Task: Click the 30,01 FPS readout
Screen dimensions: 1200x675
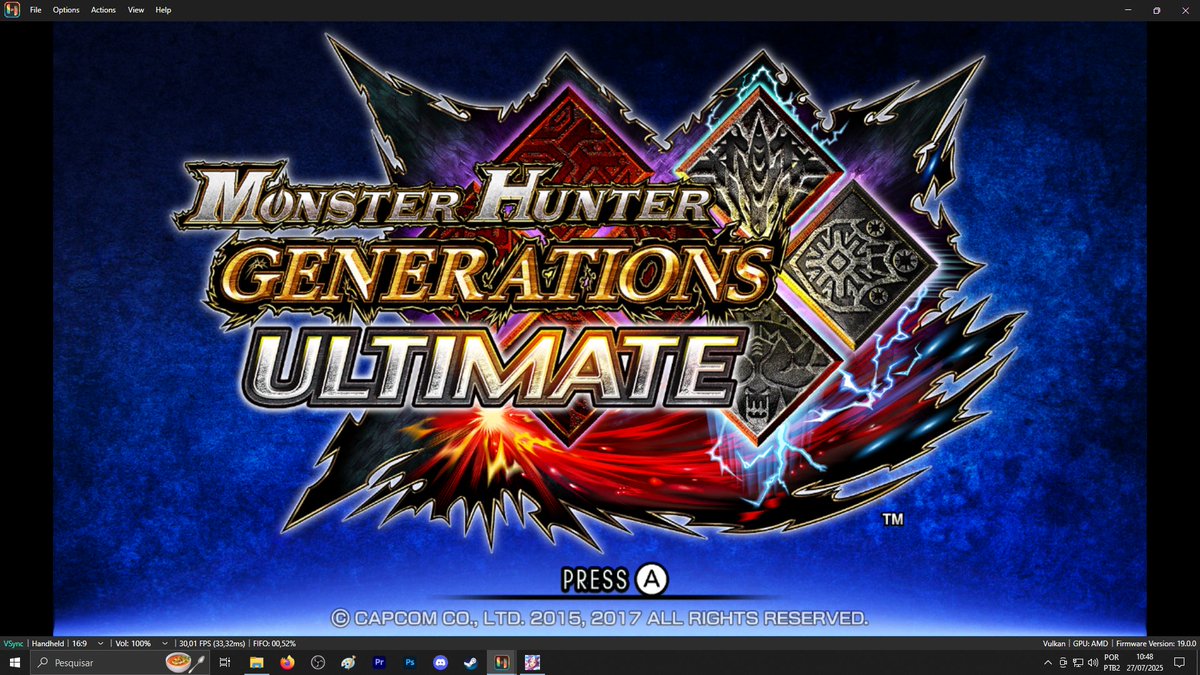Action: 211,643
